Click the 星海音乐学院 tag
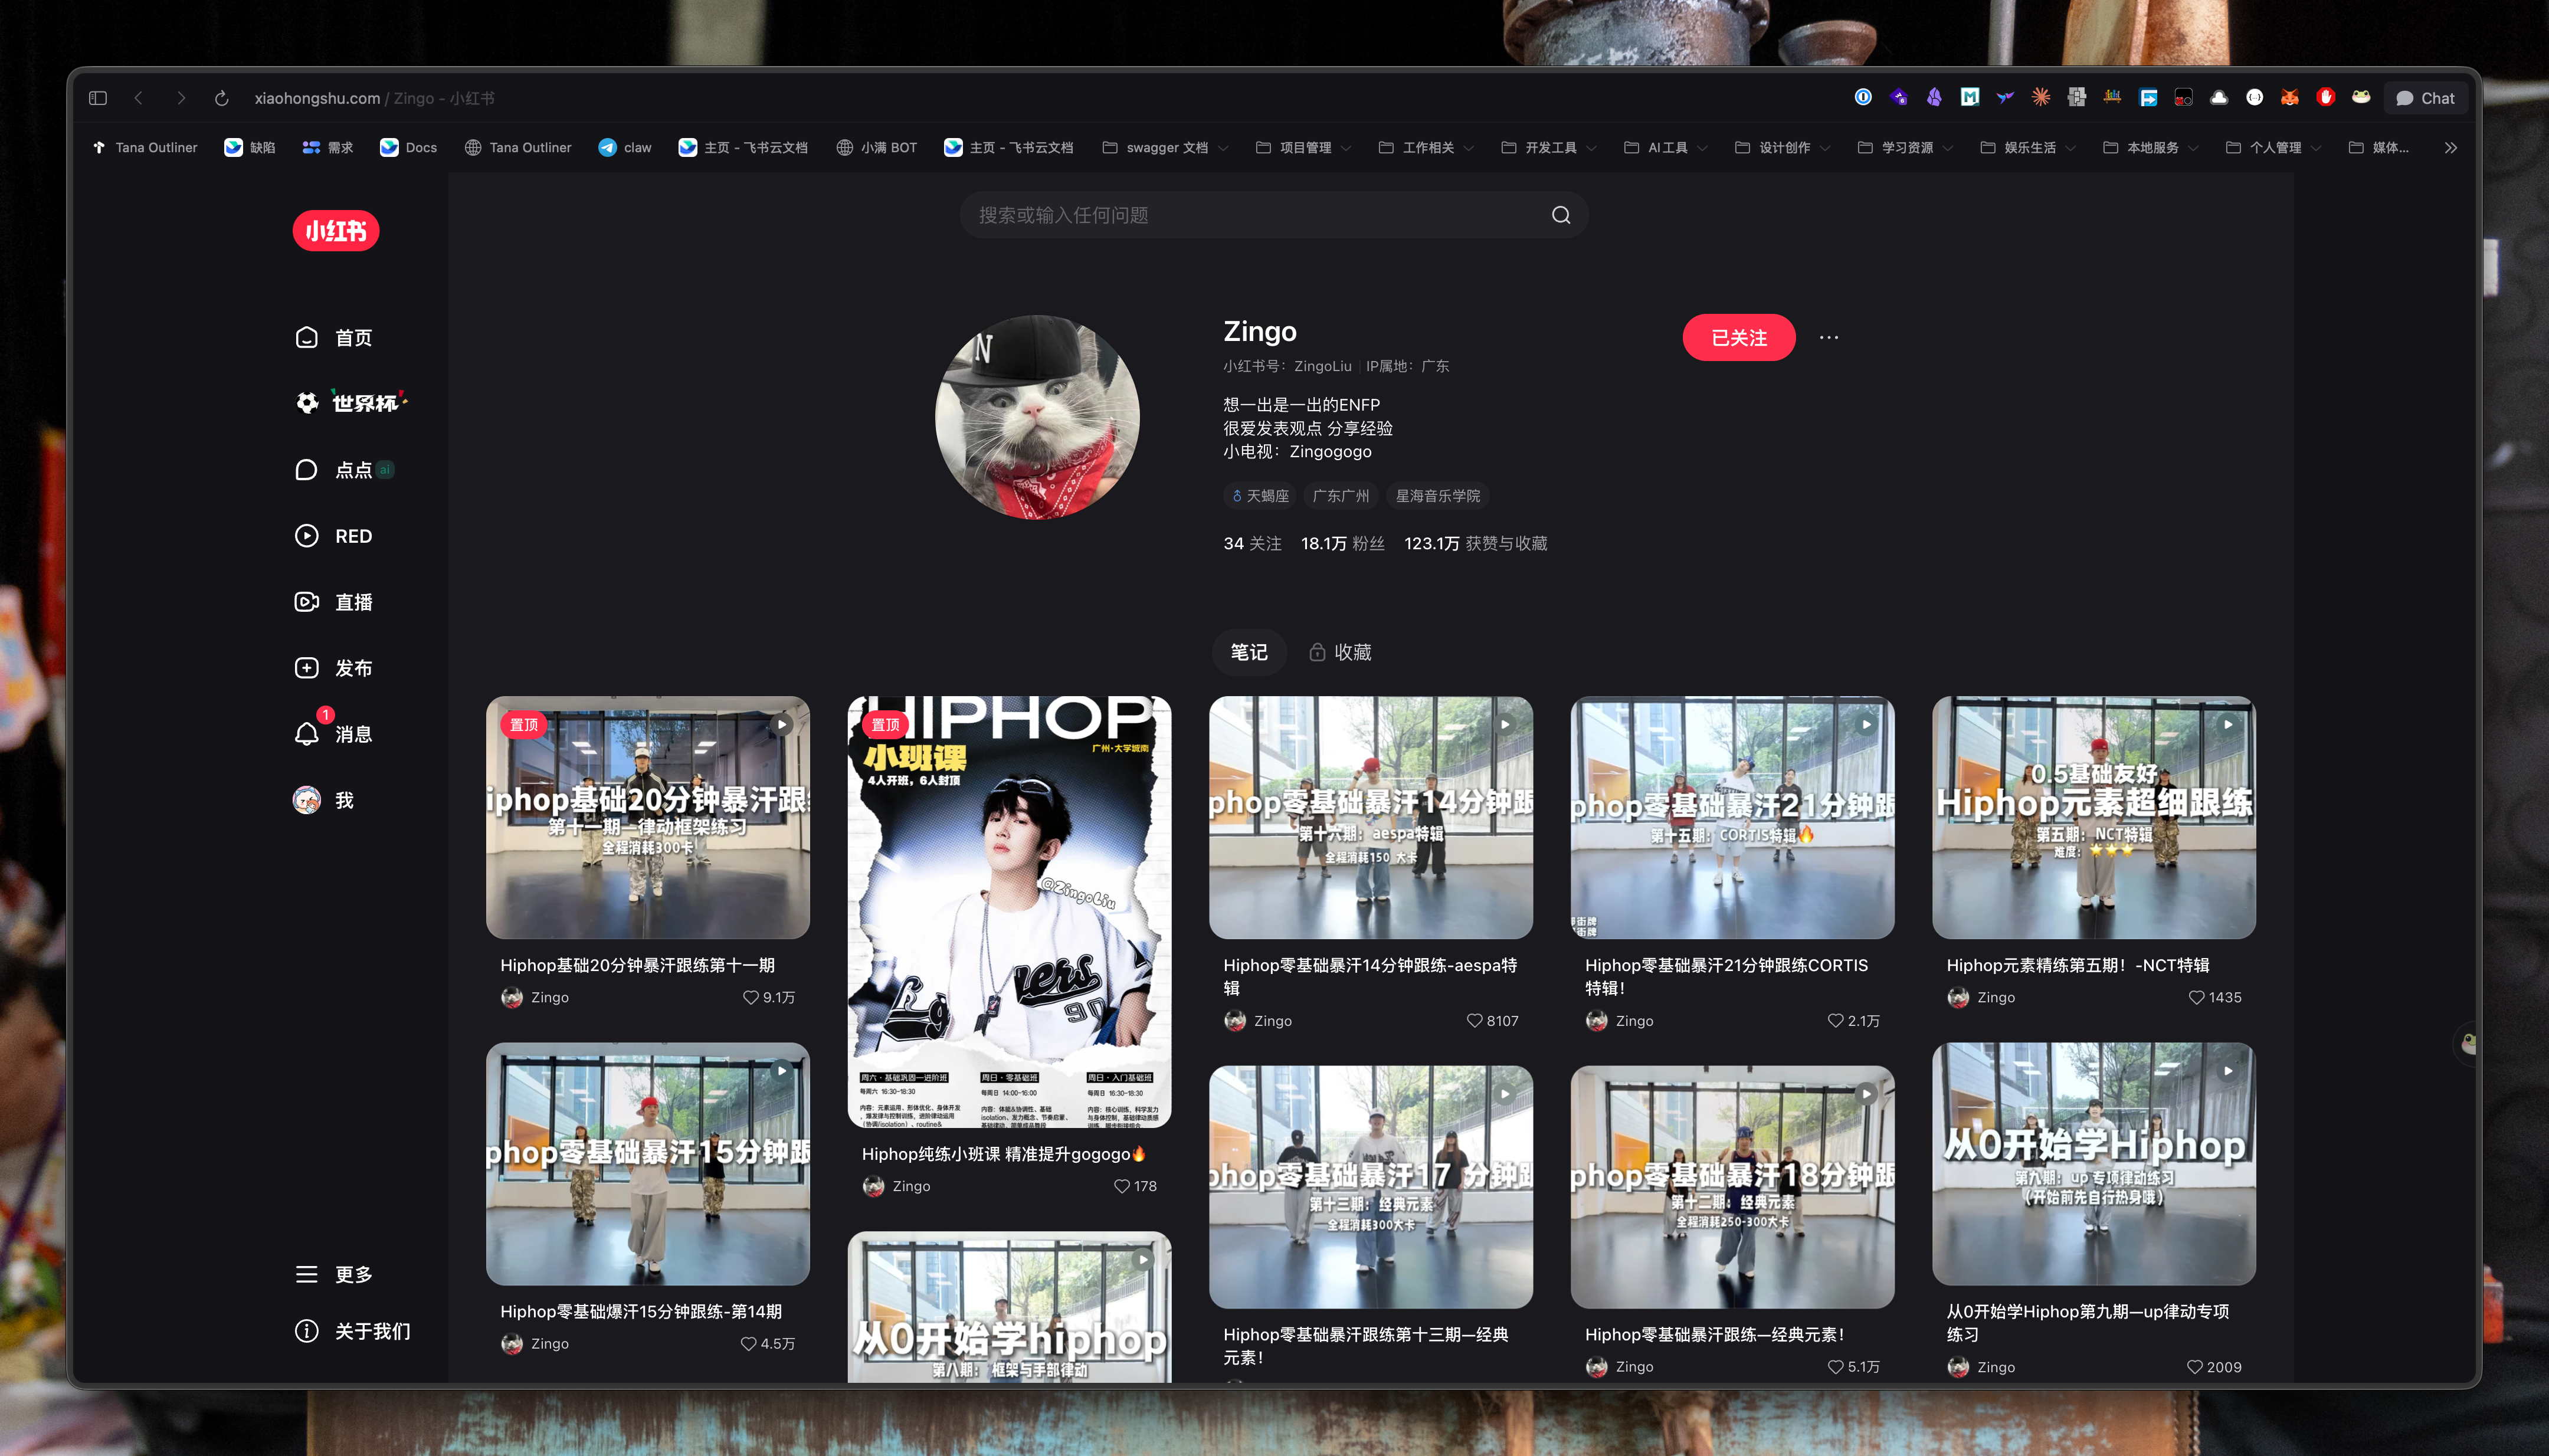The width and height of the screenshot is (2549, 1456). pyautogui.click(x=1437, y=496)
